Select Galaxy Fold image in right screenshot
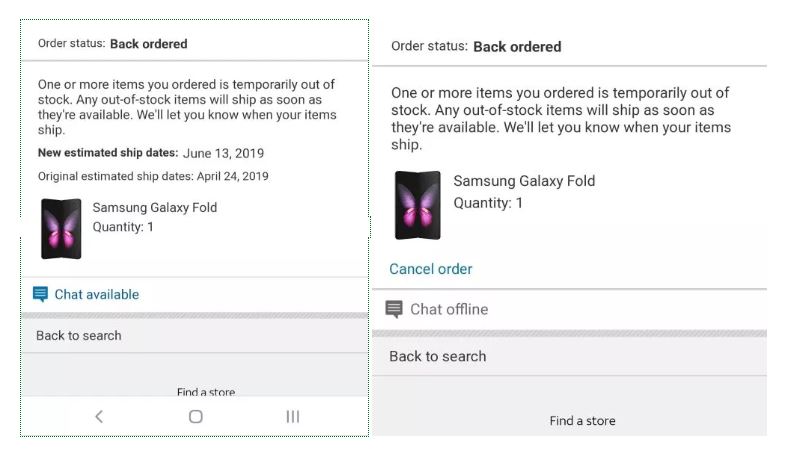 (417, 204)
